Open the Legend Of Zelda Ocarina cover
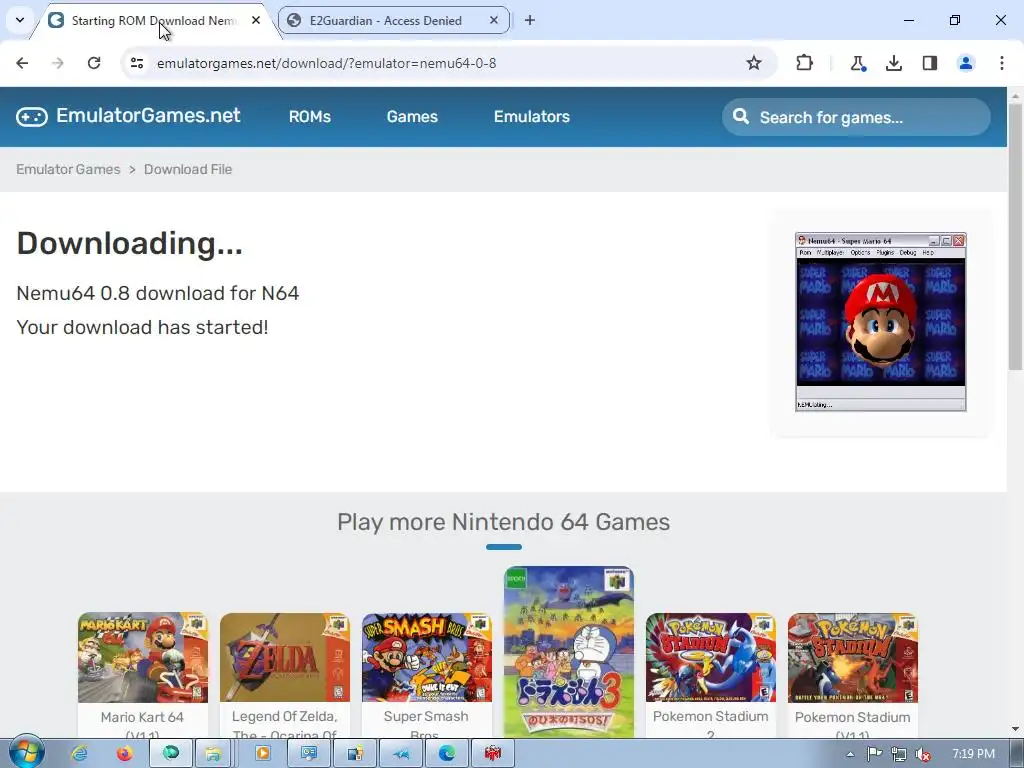Image resolution: width=1024 pixels, height=768 pixels. pyautogui.click(x=285, y=658)
